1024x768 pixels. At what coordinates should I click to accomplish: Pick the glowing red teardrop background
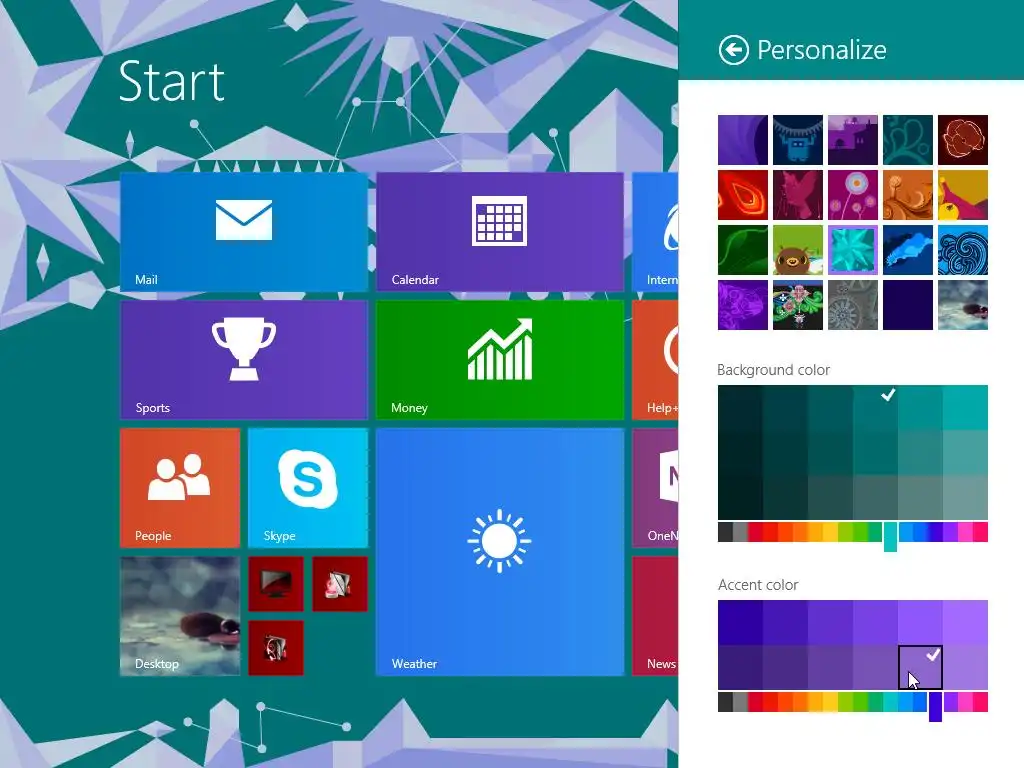coord(743,195)
